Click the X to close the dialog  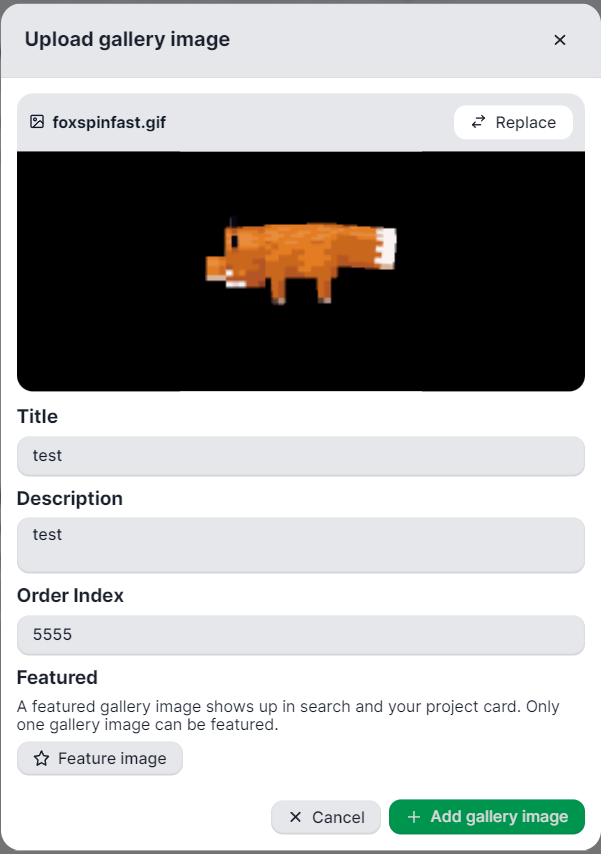[560, 40]
